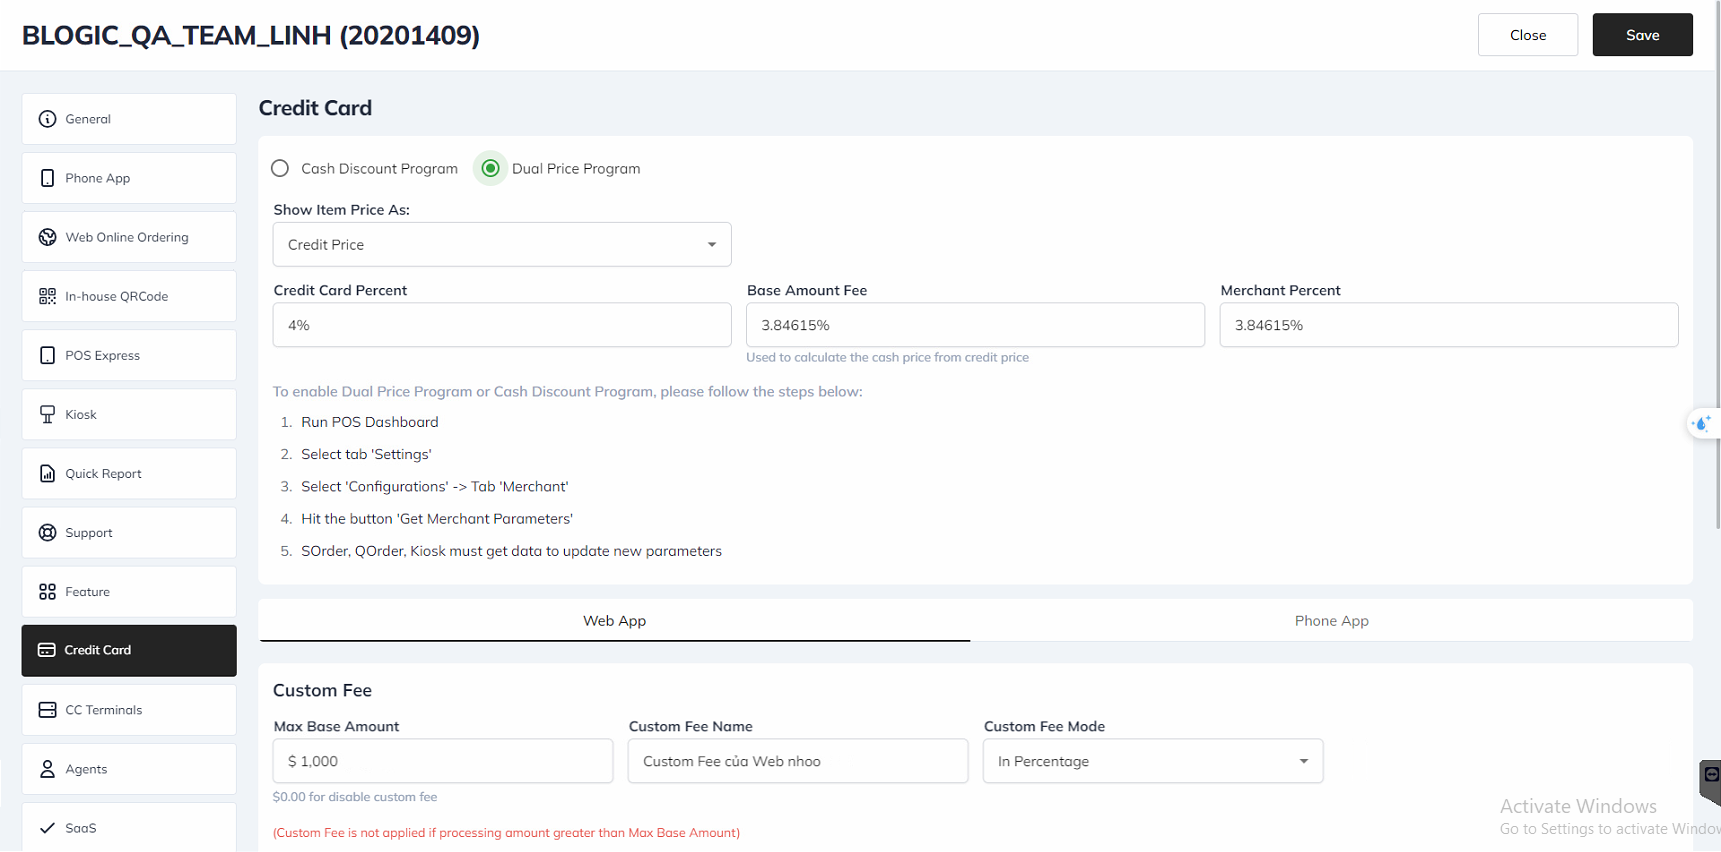Select Cash Discount Program radio button
The image size is (1721, 852).
[281, 168]
